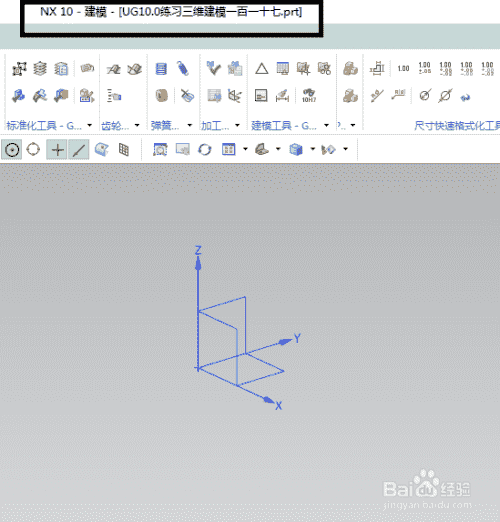
Task: Toggle the quadrant point snap option
Action: 33,149
